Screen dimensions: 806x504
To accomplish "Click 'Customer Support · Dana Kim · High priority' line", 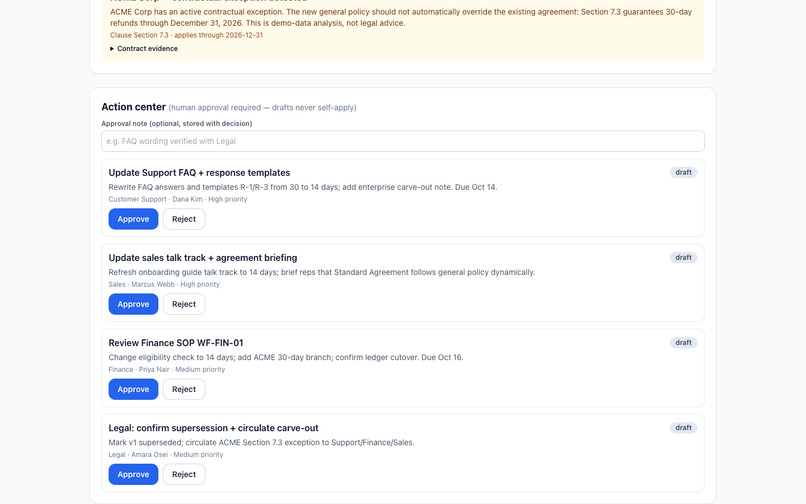I will [178, 199].
